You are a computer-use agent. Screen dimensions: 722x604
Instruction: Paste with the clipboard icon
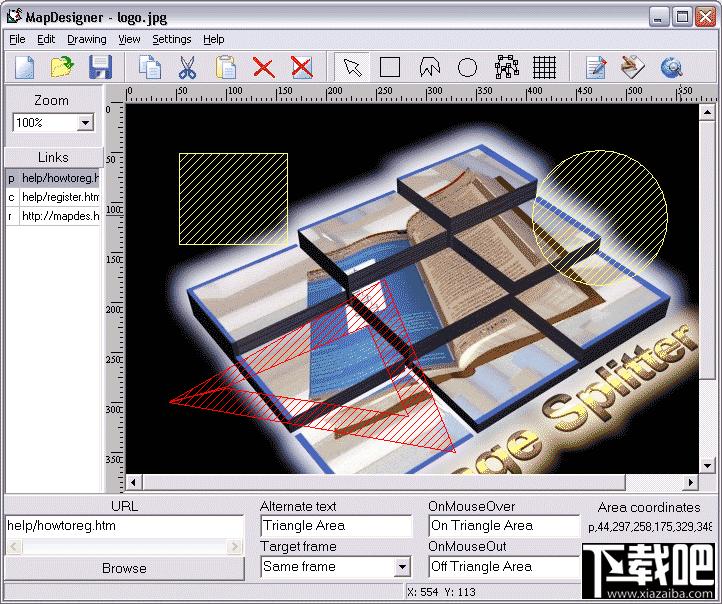click(x=226, y=67)
